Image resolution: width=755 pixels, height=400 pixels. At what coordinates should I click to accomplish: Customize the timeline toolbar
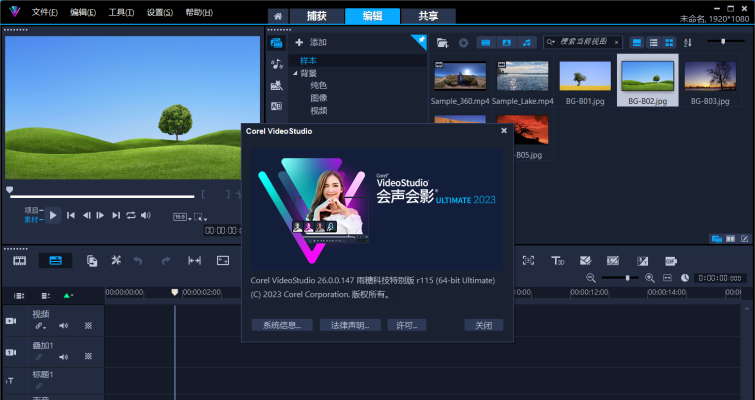116,260
